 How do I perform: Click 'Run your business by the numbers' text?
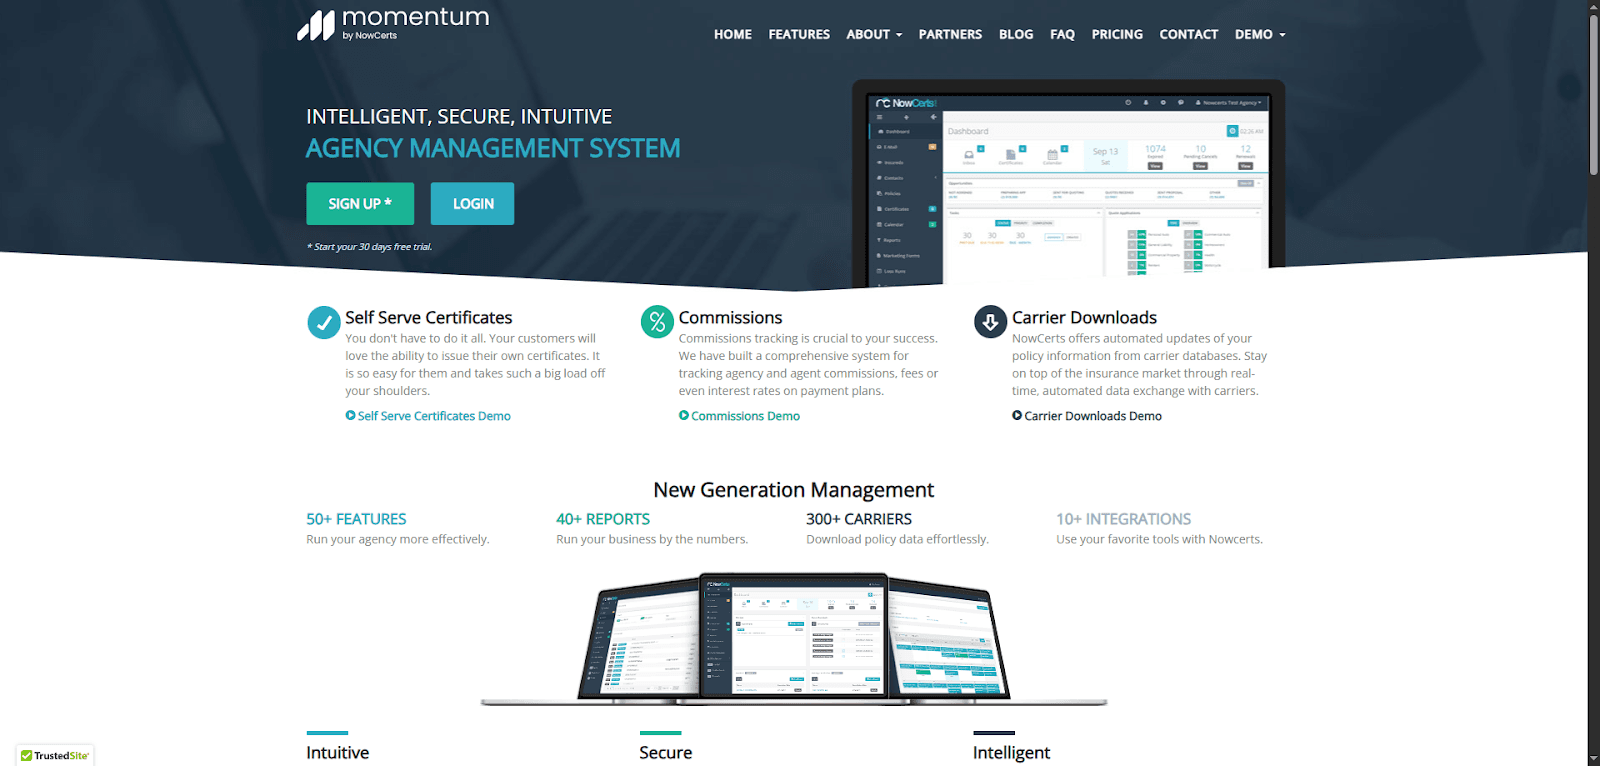point(652,539)
